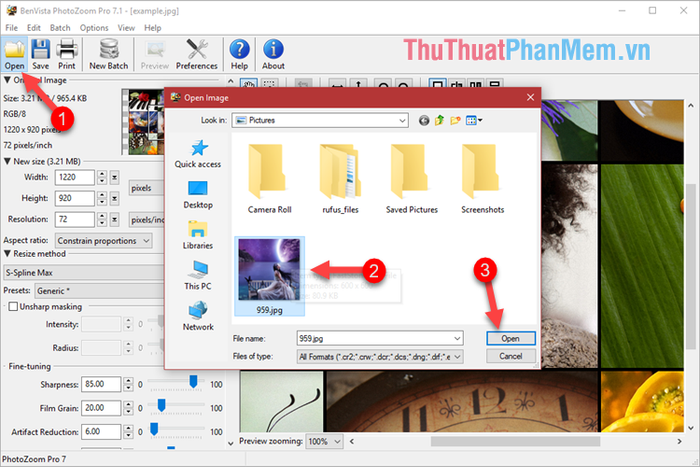Click the Artifact Reduction slider handle

coord(154,429)
